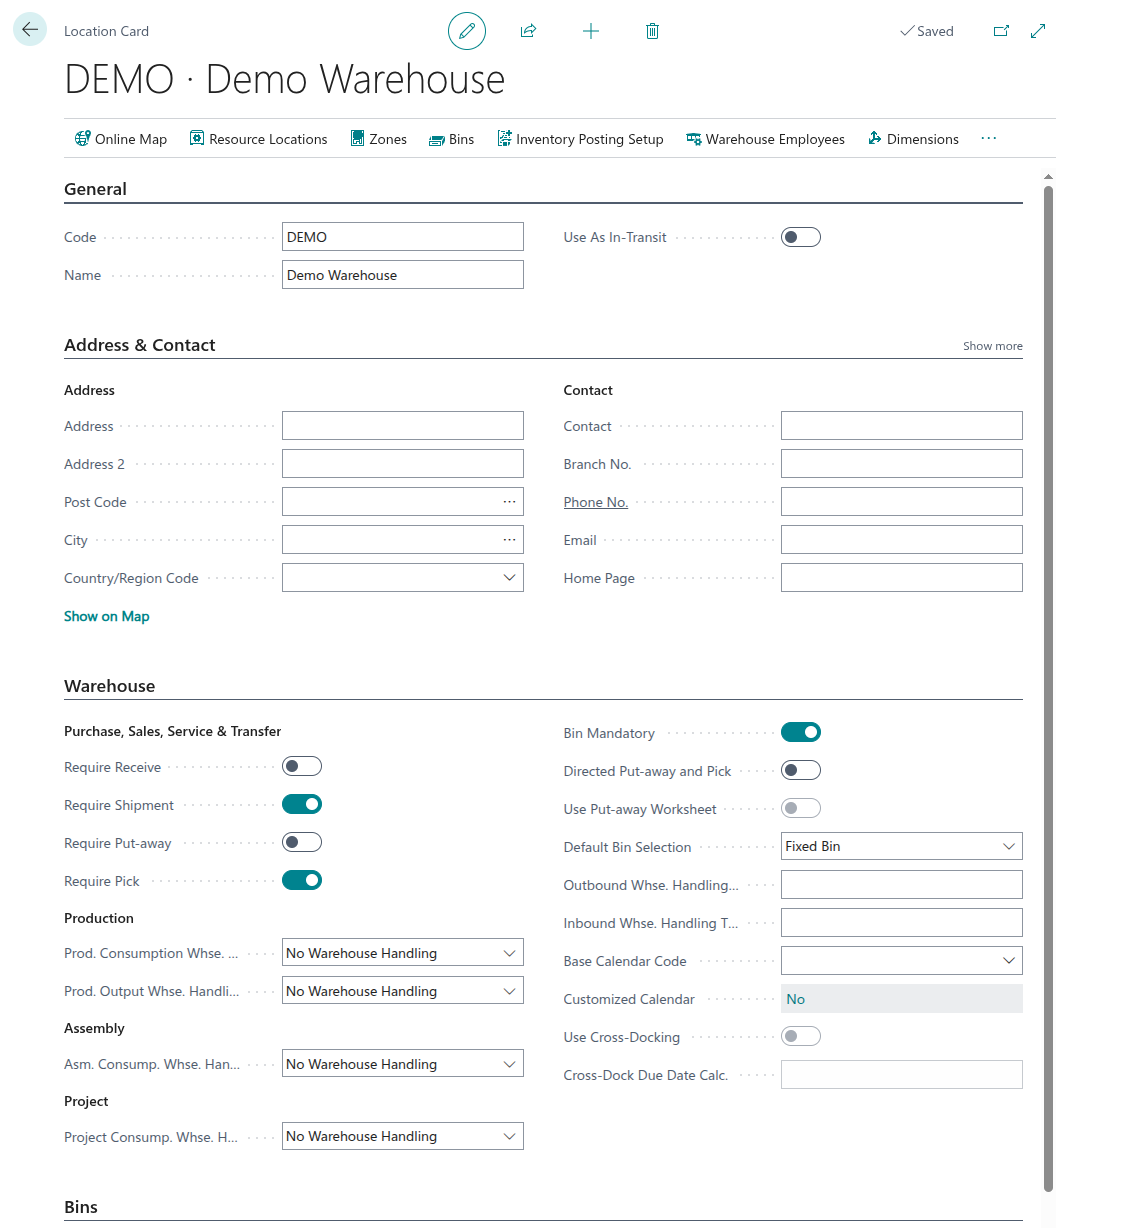Open the more actions ellipsis menu
The image size is (1122, 1228).
click(988, 139)
